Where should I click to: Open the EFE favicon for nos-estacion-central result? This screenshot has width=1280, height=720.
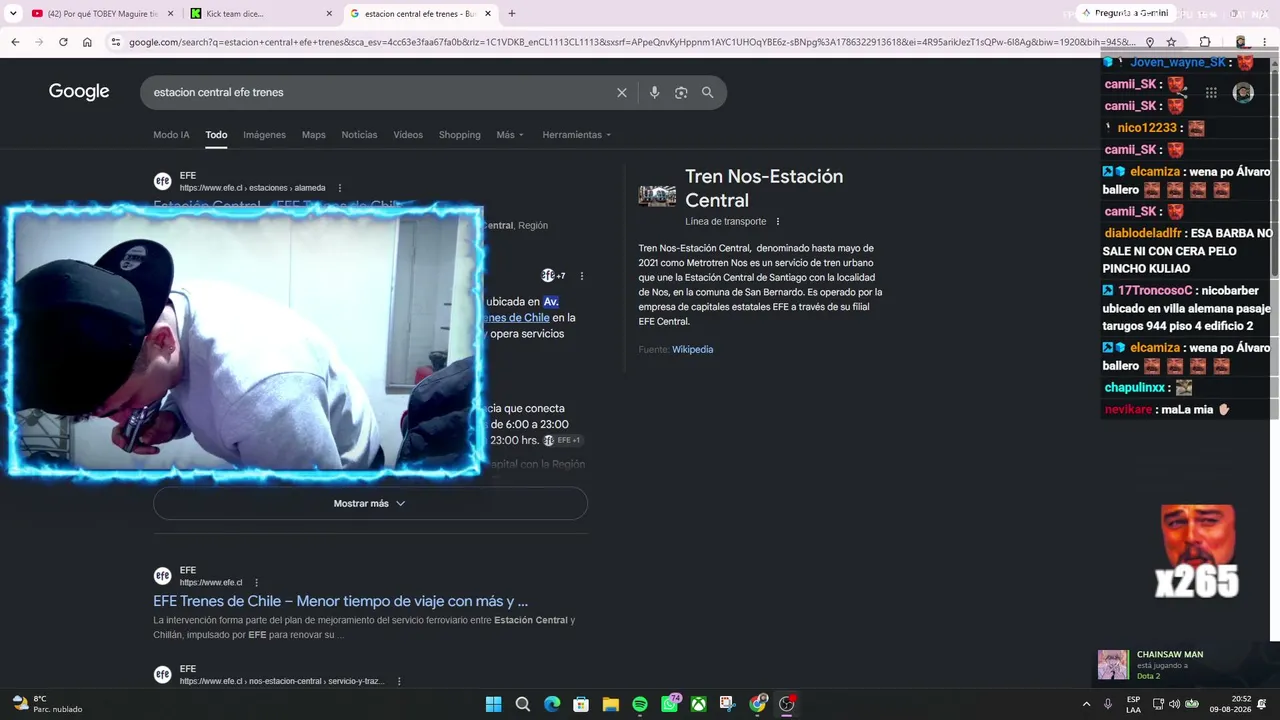coord(162,675)
